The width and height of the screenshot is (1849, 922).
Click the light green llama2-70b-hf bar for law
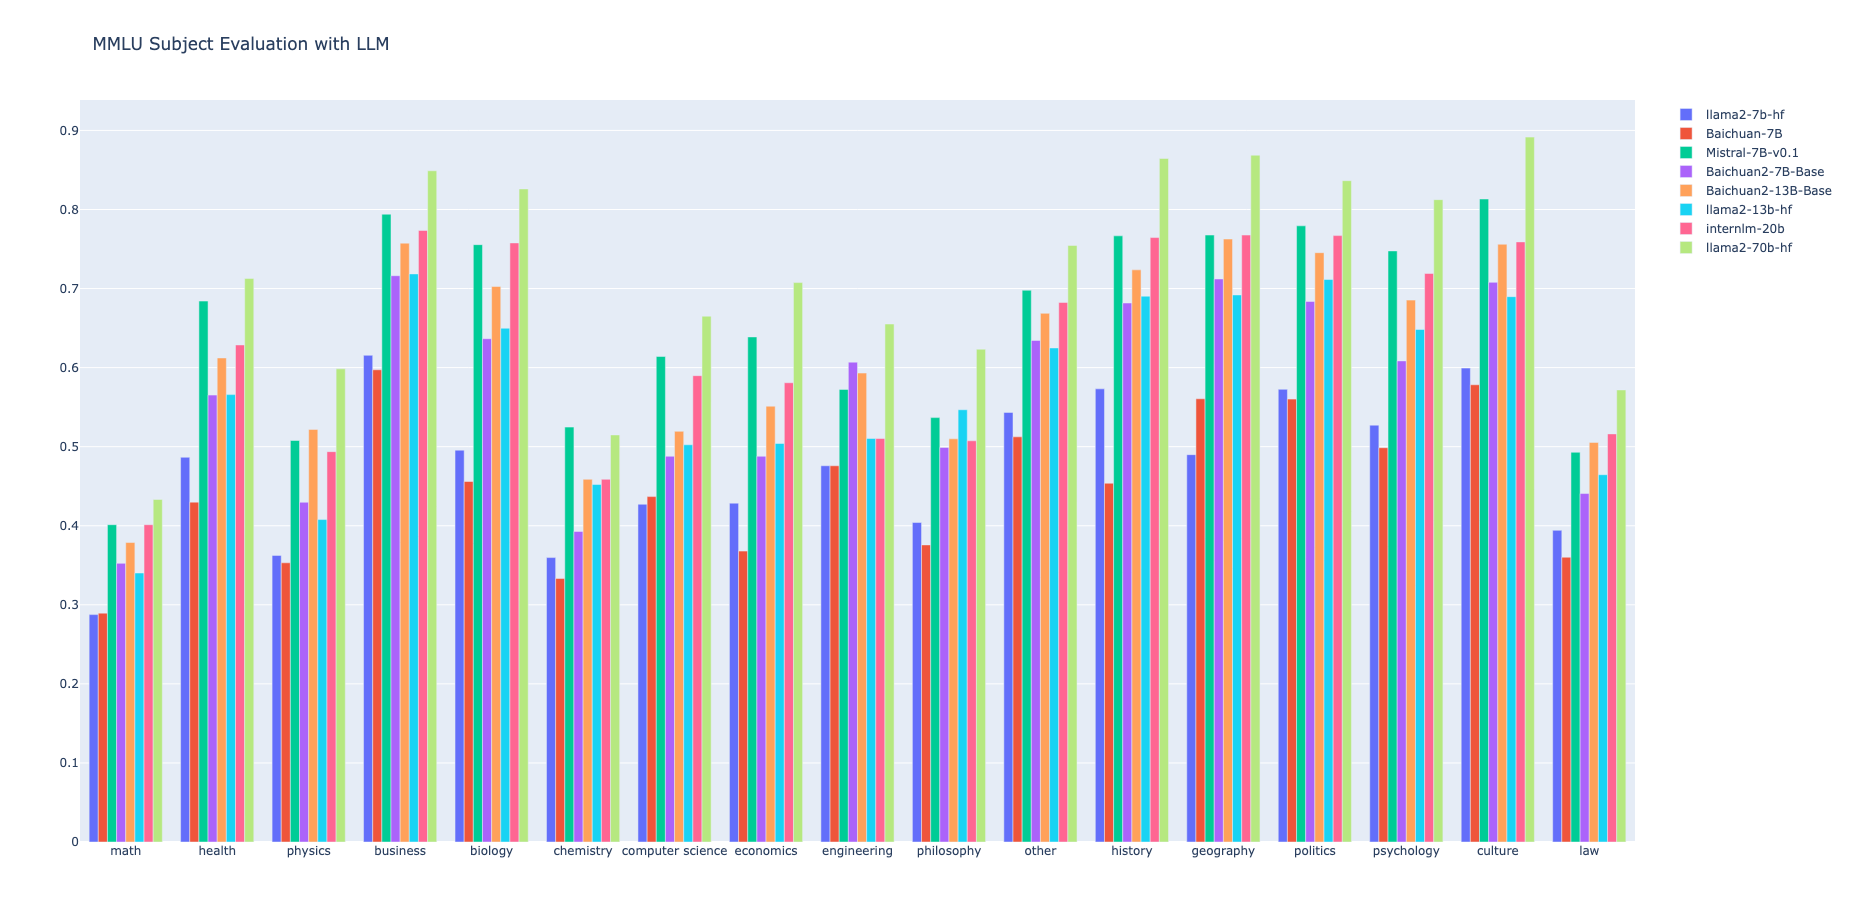pos(1621,616)
